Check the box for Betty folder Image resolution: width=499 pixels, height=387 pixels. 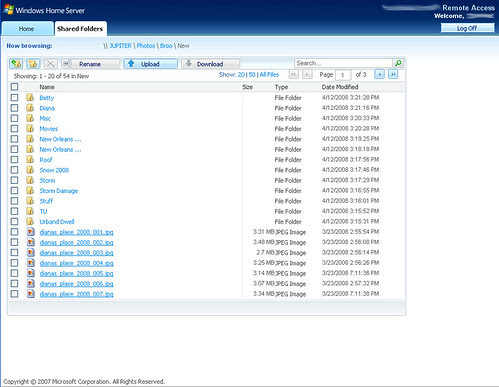14,98
